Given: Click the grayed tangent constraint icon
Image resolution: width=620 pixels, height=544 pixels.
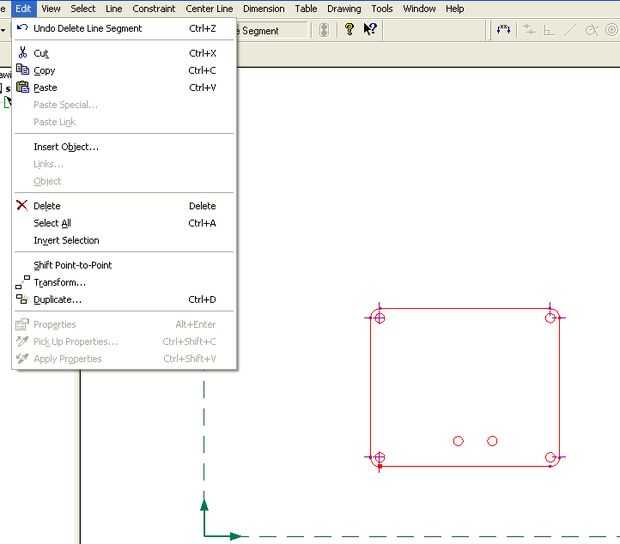Looking at the screenshot, I should (591, 30).
